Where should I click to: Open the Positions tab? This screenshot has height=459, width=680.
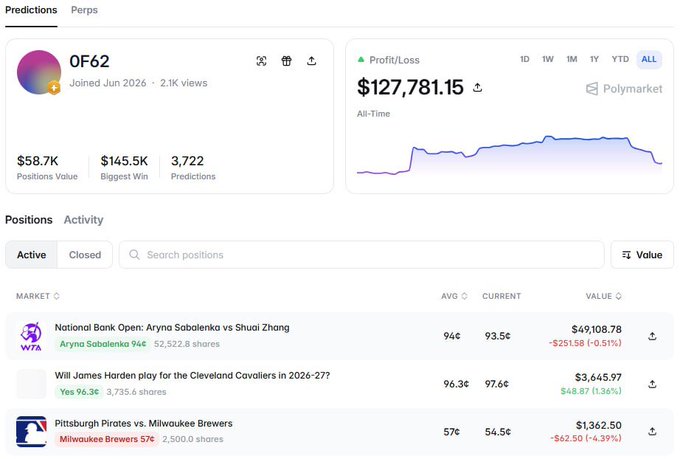click(x=29, y=220)
